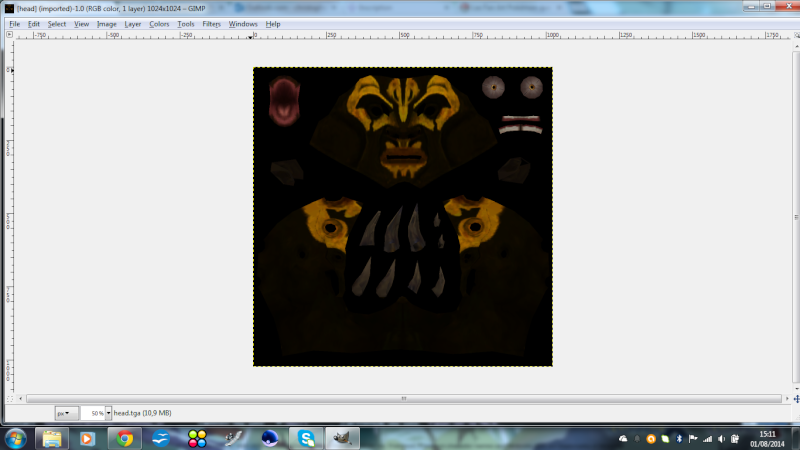This screenshot has width=800, height=450.
Task: Click the vertical scrollbar thumb
Action: pos(796,217)
